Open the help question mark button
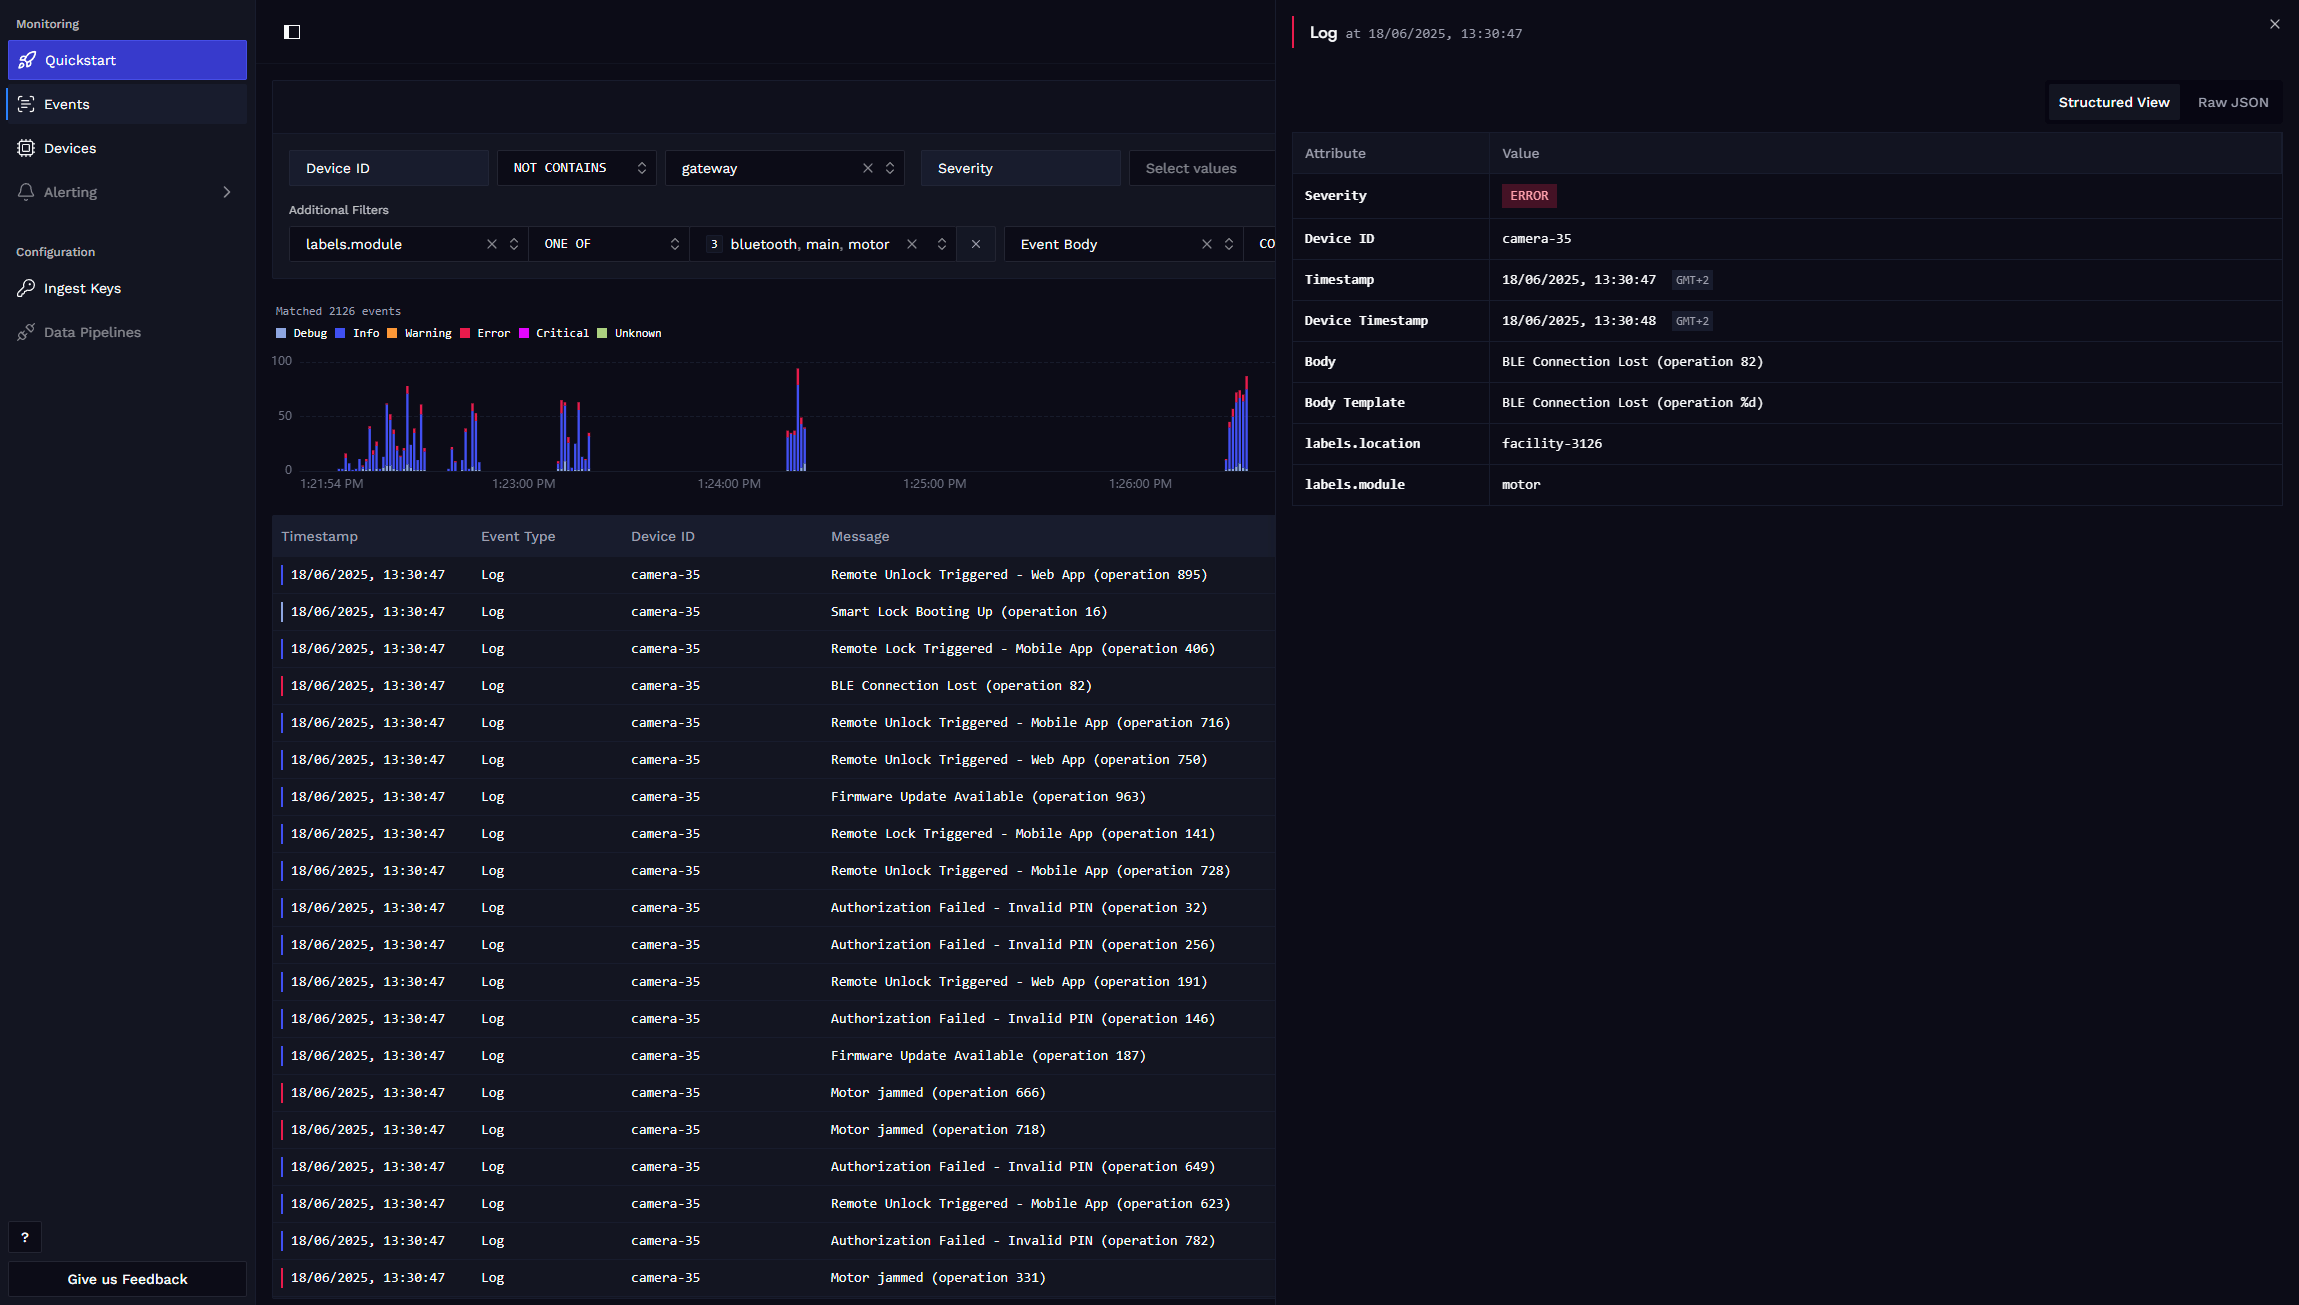 pyautogui.click(x=25, y=1237)
